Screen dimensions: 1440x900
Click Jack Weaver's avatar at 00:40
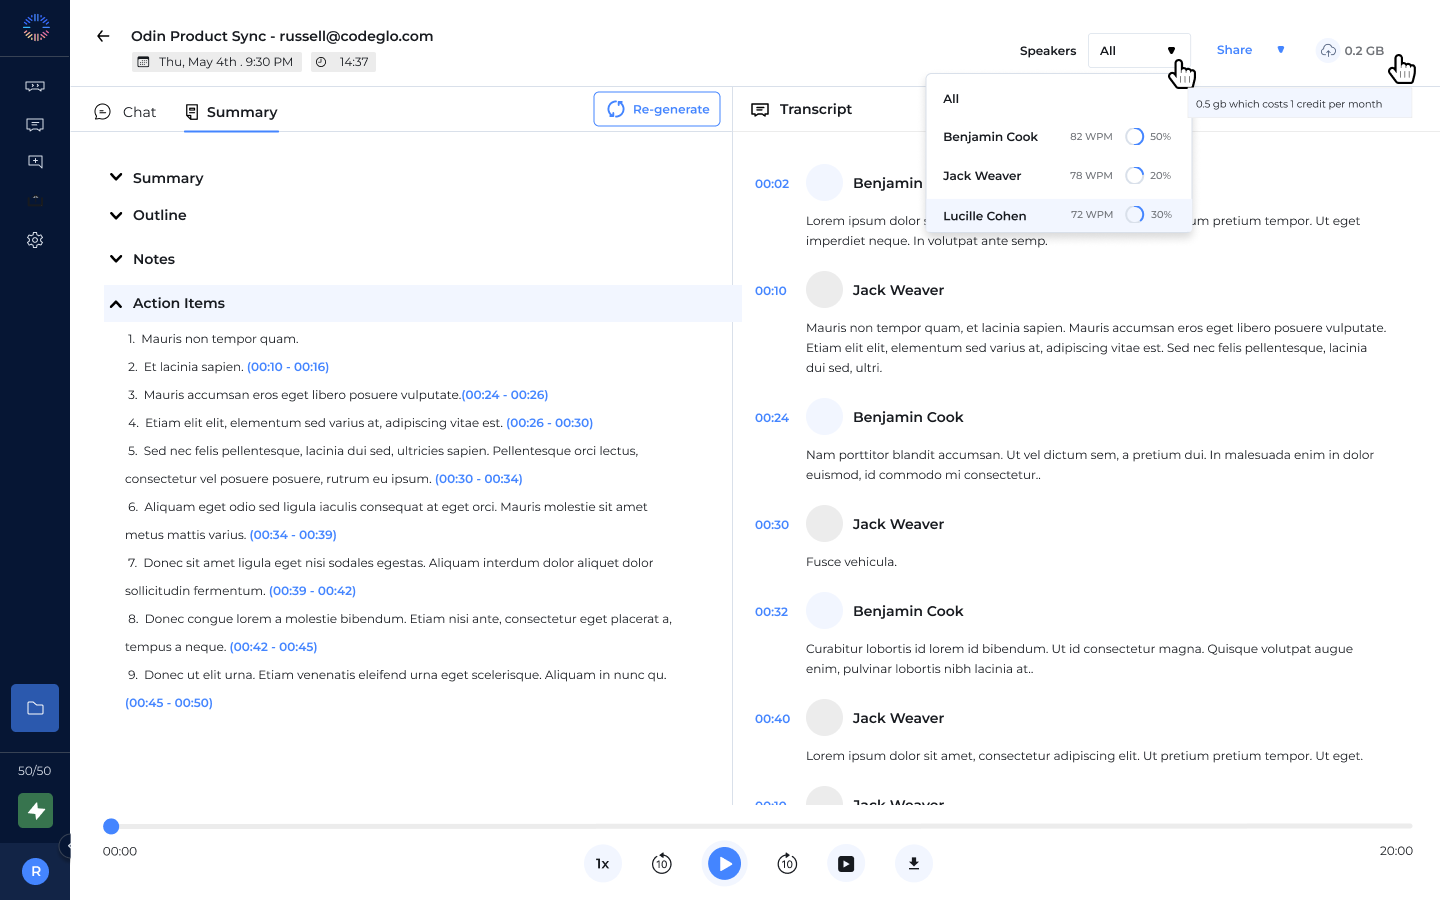pos(825,718)
